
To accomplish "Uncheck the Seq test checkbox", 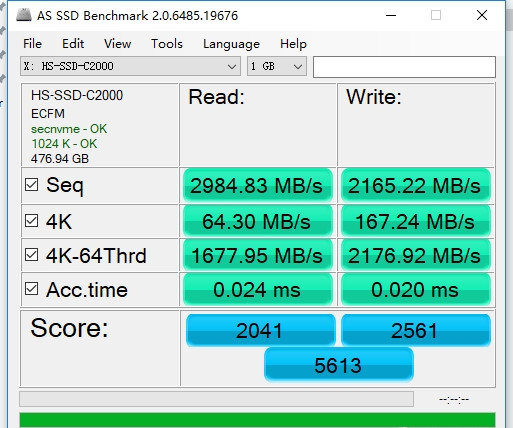I will (31, 184).
